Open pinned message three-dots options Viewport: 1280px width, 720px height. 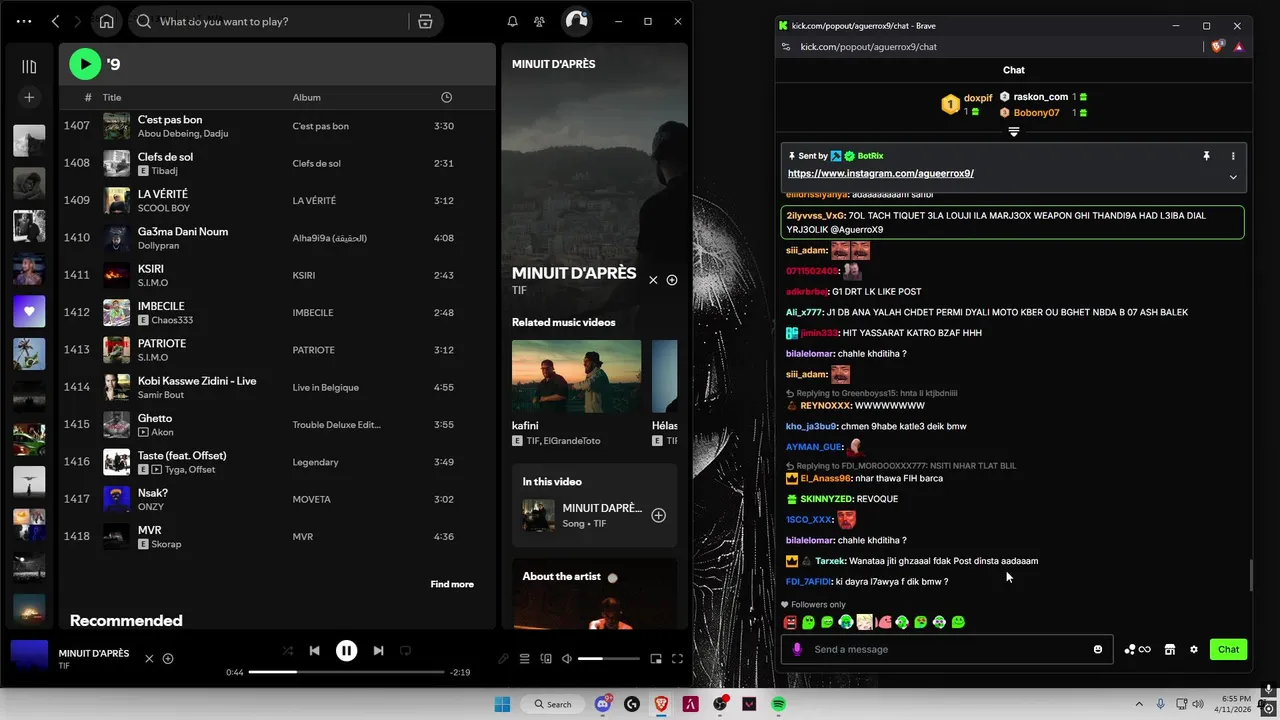1233,156
